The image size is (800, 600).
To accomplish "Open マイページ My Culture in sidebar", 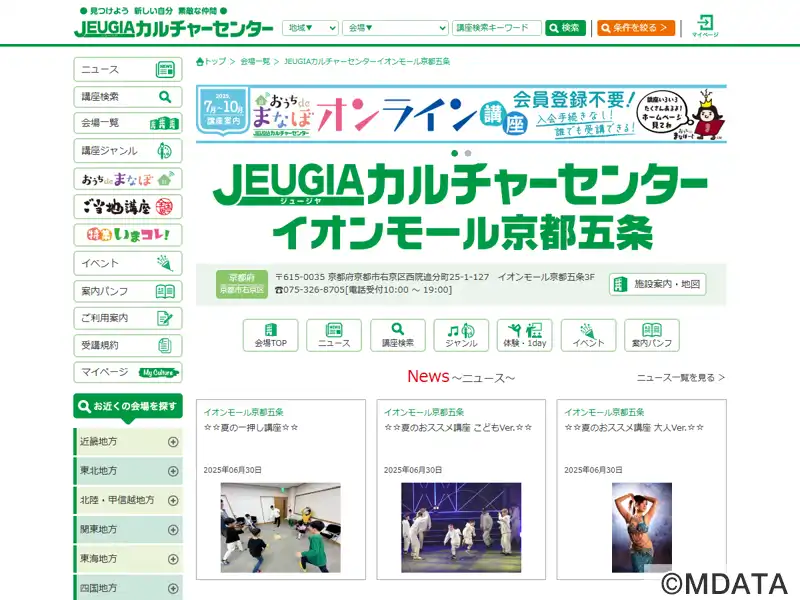I will [x=128, y=372].
